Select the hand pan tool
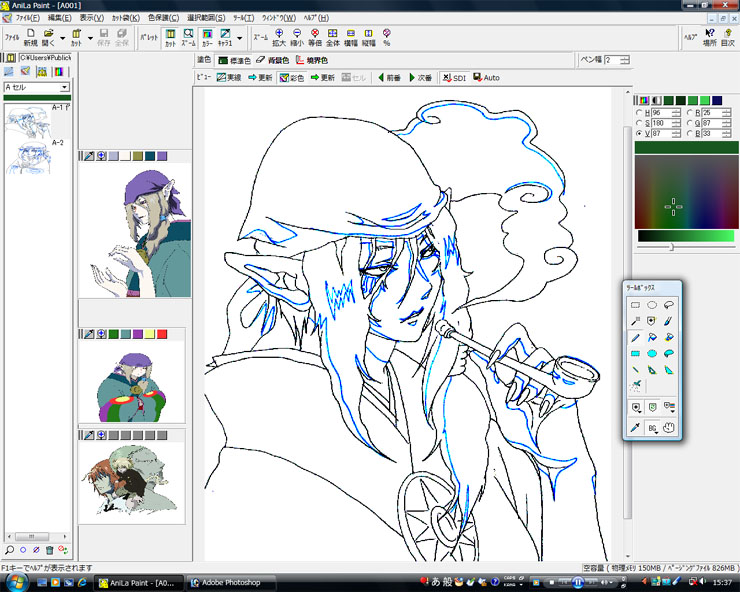 (x=668, y=428)
